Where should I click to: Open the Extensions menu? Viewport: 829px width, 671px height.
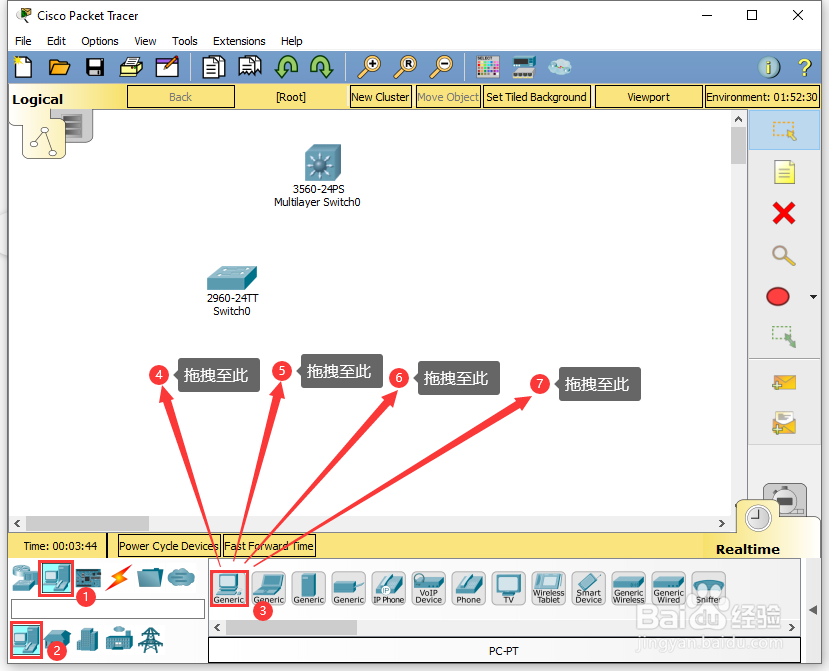click(x=239, y=41)
